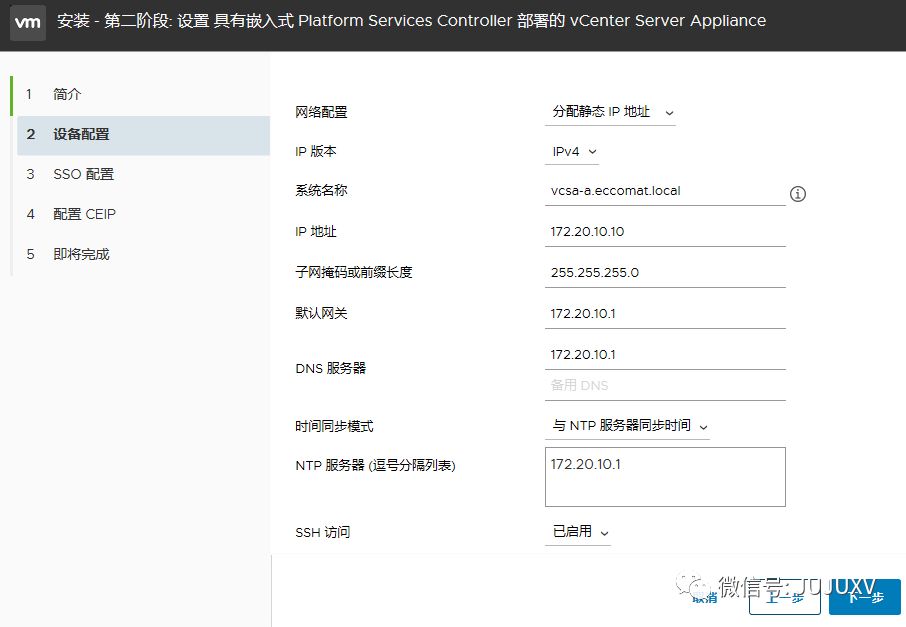Click the system name info icon
The height and width of the screenshot is (627, 906).
(797, 194)
